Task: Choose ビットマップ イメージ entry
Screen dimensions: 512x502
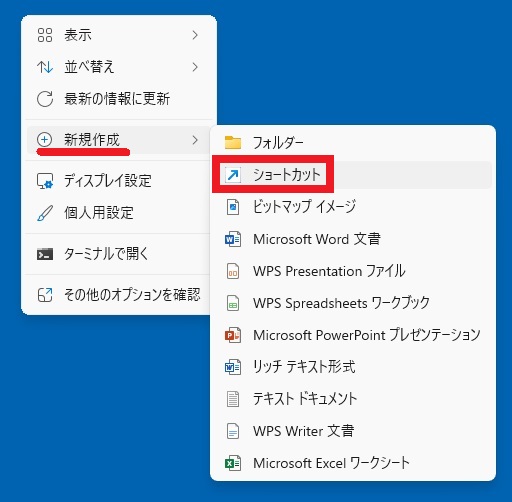Action: click(x=353, y=207)
